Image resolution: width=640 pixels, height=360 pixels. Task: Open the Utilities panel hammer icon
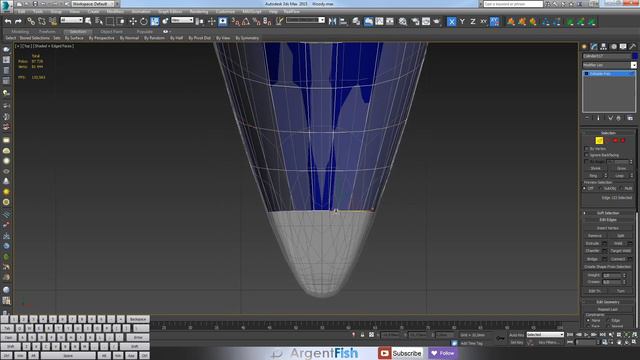point(633,47)
